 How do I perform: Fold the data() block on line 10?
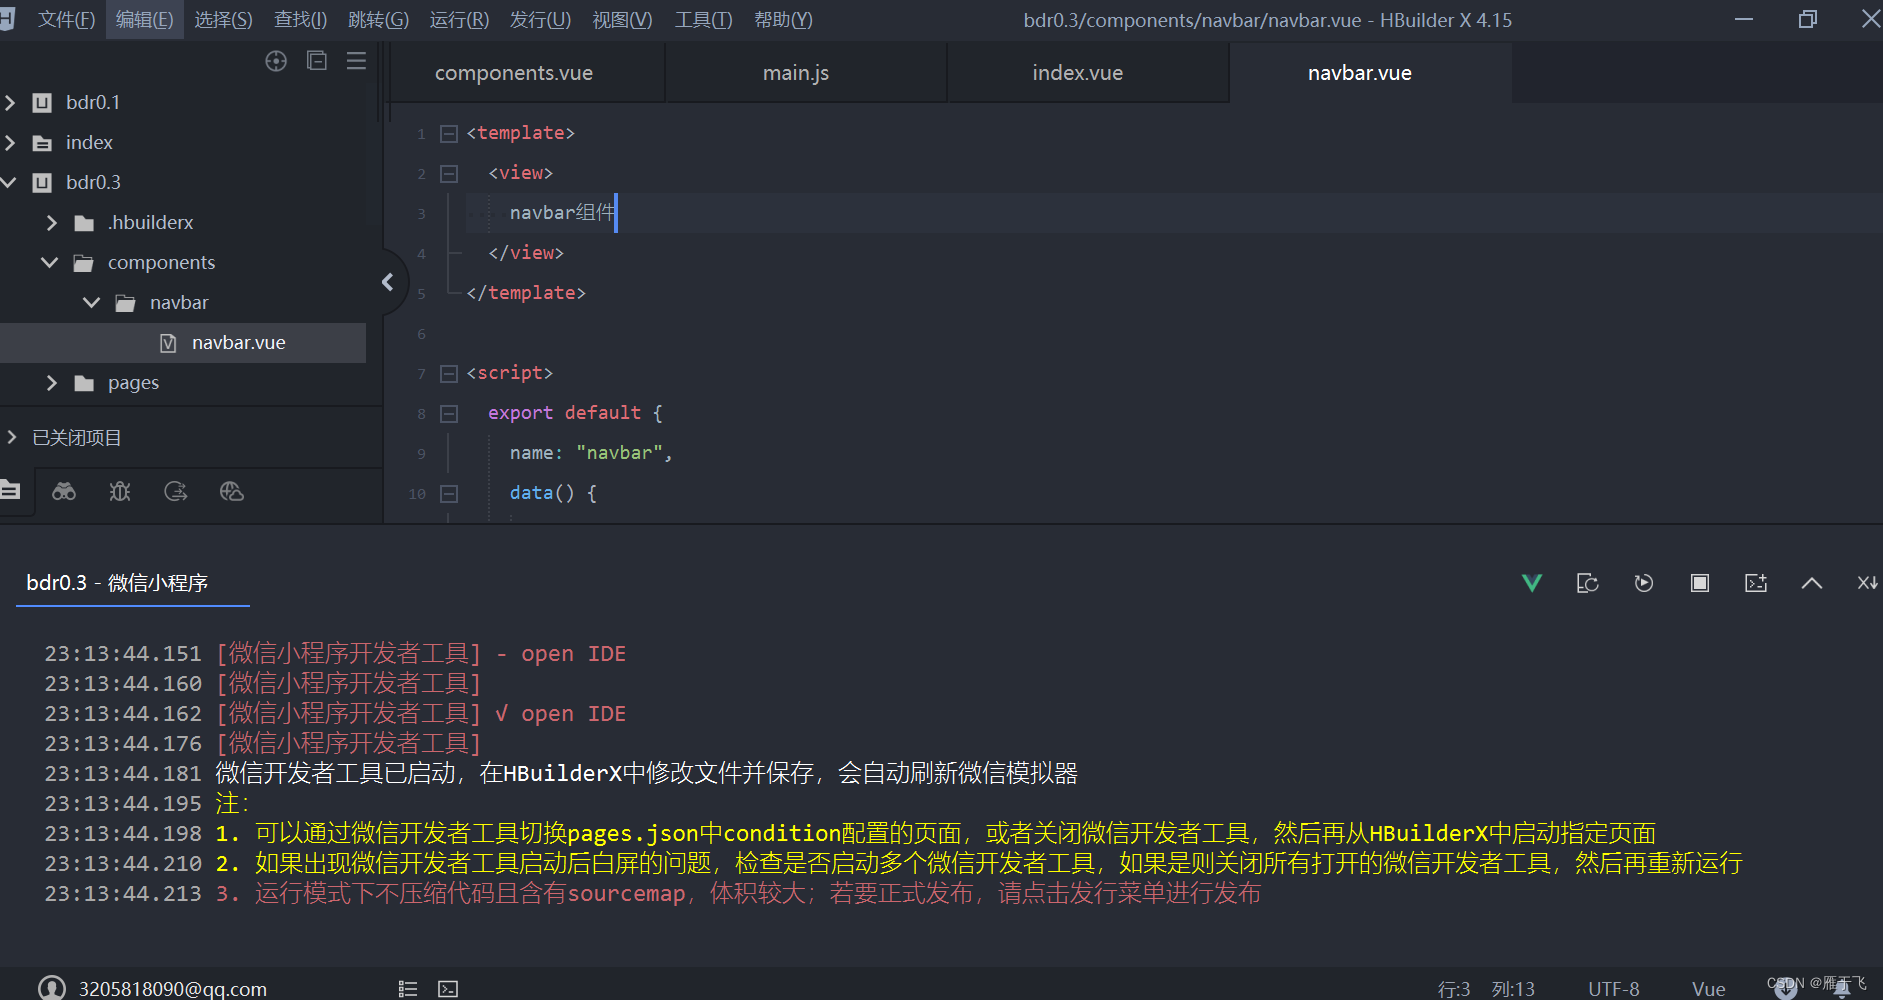tap(449, 493)
